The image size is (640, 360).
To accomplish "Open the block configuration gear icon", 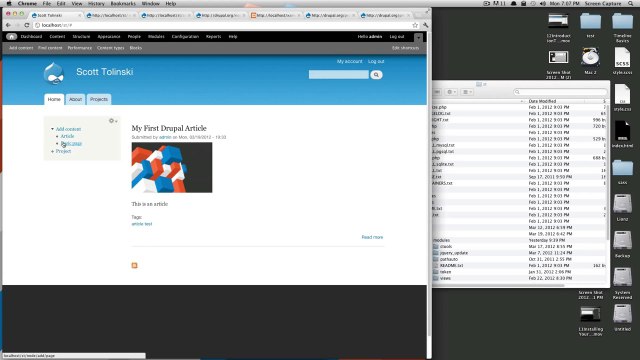I will point(113,121).
